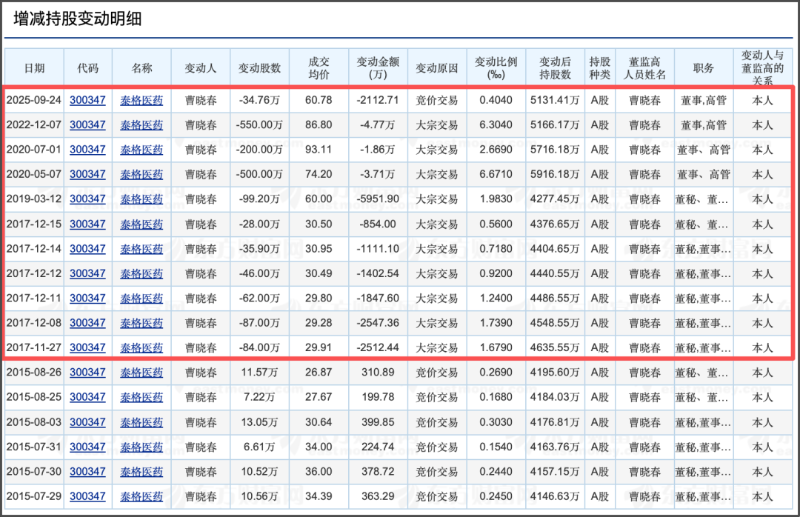The height and width of the screenshot is (517, 800).
Task: Open 泰格医药 link in the 2015-07-29 row
Action: (x=142, y=496)
